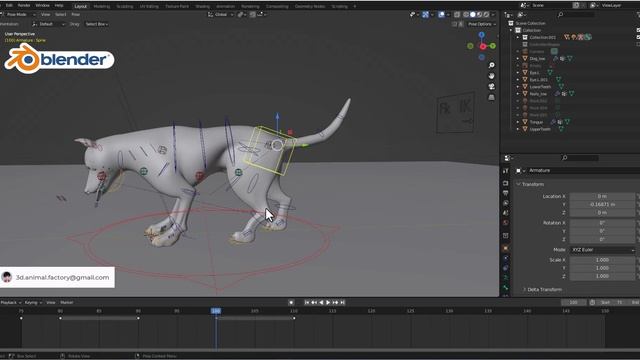Switch to the Sculpting workspace tab
Screen dimensions: 640x360
pyautogui.click(x=124, y=6)
